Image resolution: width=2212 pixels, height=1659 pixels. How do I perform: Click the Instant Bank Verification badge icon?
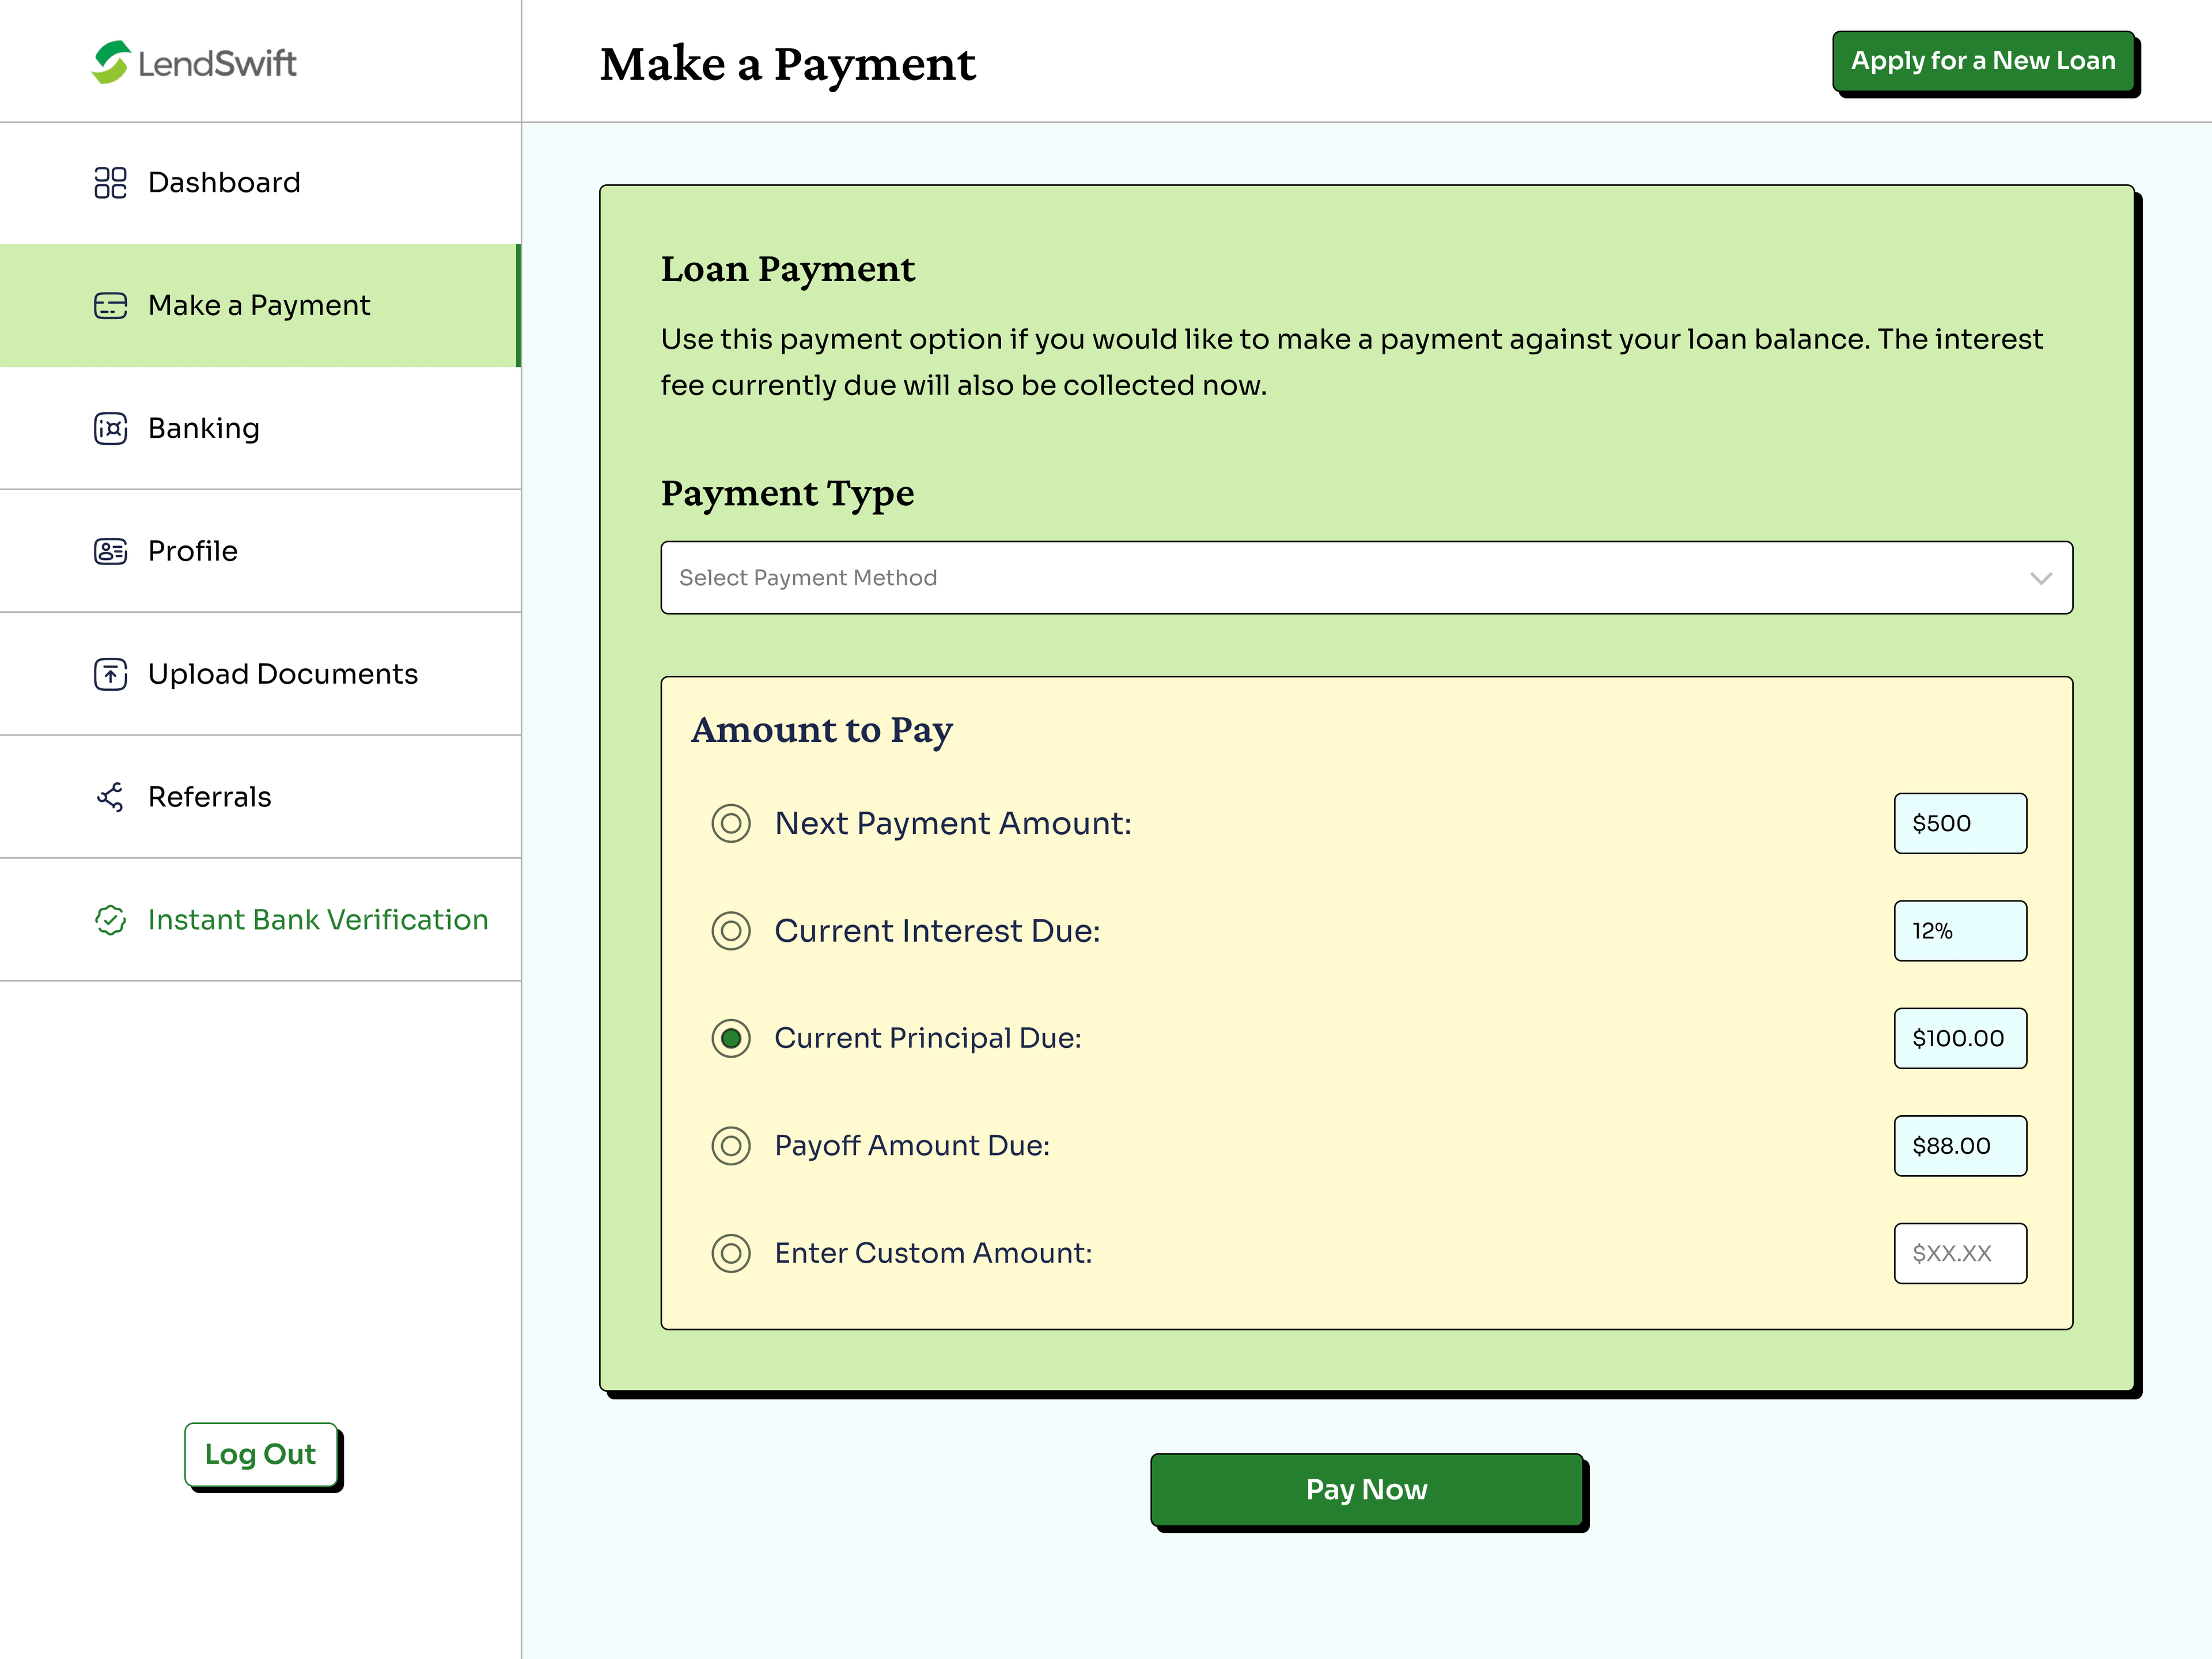tap(110, 920)
